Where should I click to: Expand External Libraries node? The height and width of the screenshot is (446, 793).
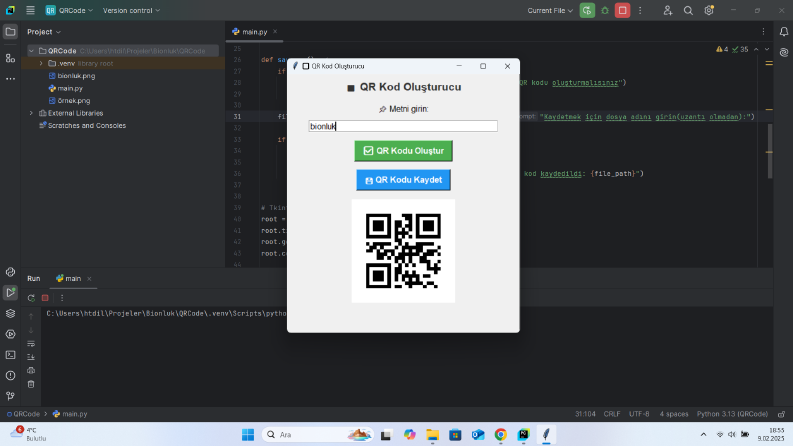pos(31,113)
